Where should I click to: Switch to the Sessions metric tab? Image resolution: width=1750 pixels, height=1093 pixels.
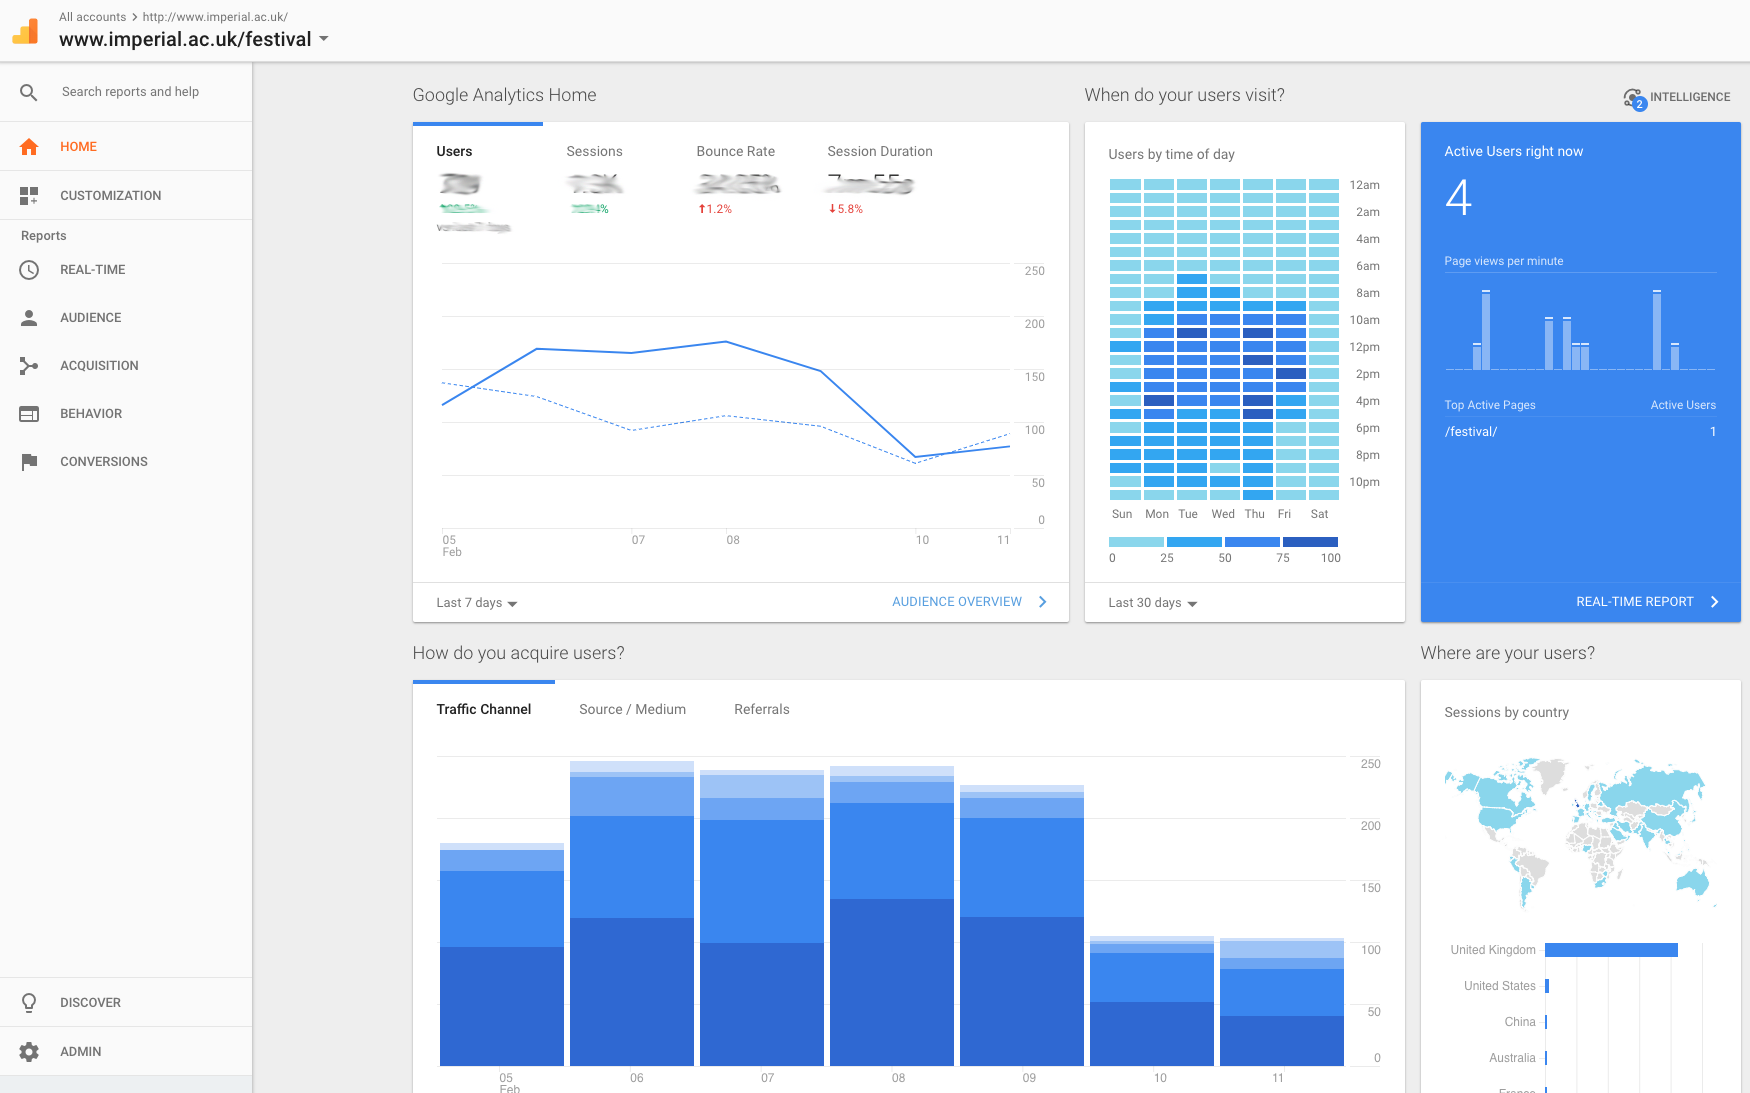(x=594, y=152)
